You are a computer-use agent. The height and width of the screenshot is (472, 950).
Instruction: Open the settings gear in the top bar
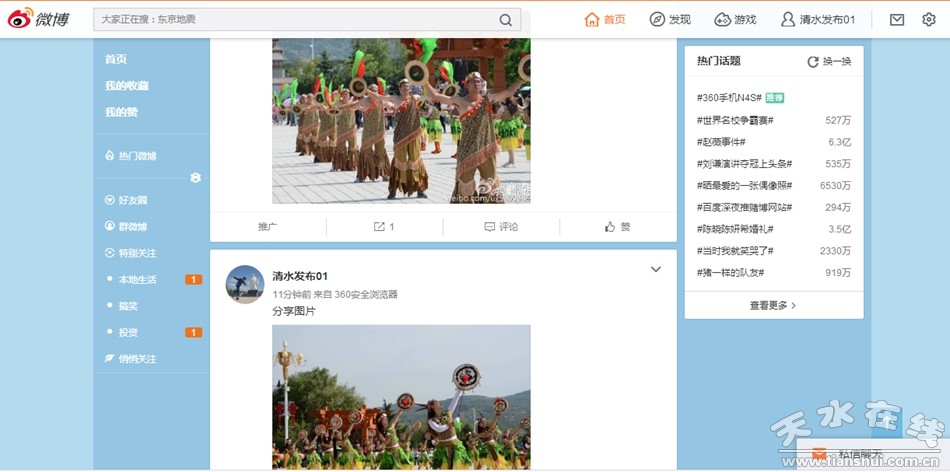coord(929,19)
